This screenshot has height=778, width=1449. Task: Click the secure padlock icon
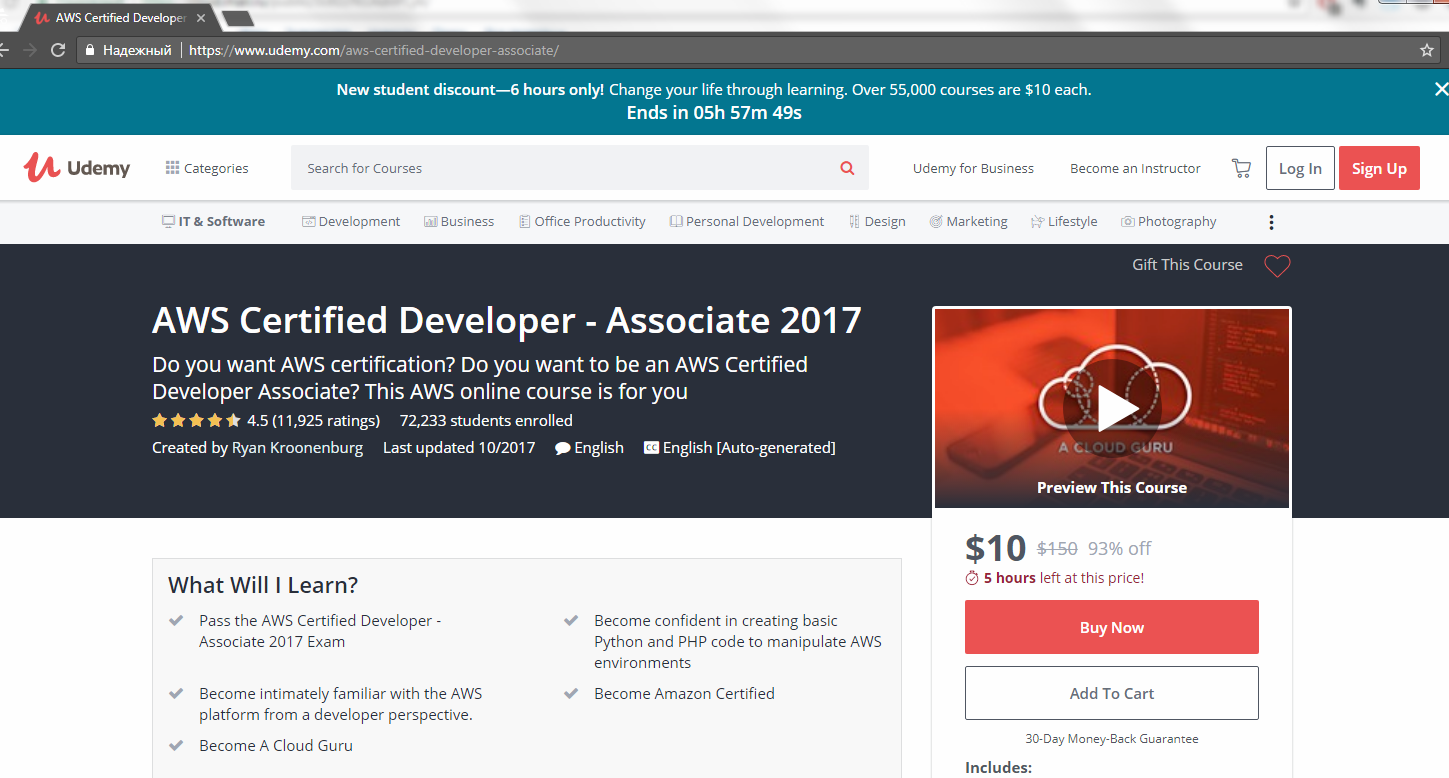point(90,50)
